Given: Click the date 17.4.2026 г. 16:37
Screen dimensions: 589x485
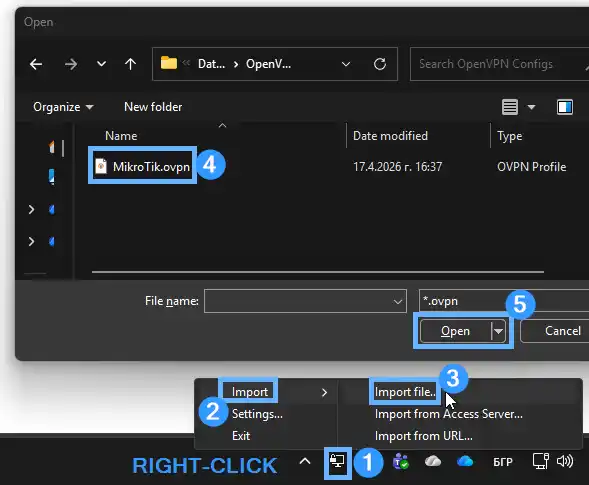Looking at the screenshot, I should (397, 167).
